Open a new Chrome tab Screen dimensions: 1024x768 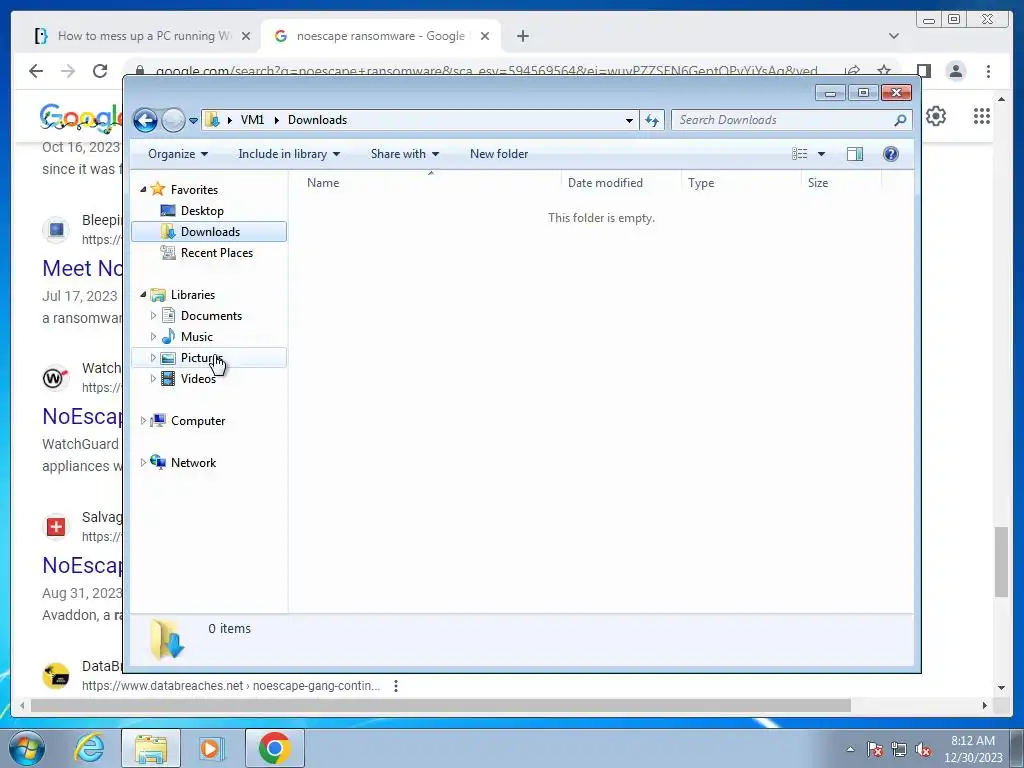pos(522,36)
